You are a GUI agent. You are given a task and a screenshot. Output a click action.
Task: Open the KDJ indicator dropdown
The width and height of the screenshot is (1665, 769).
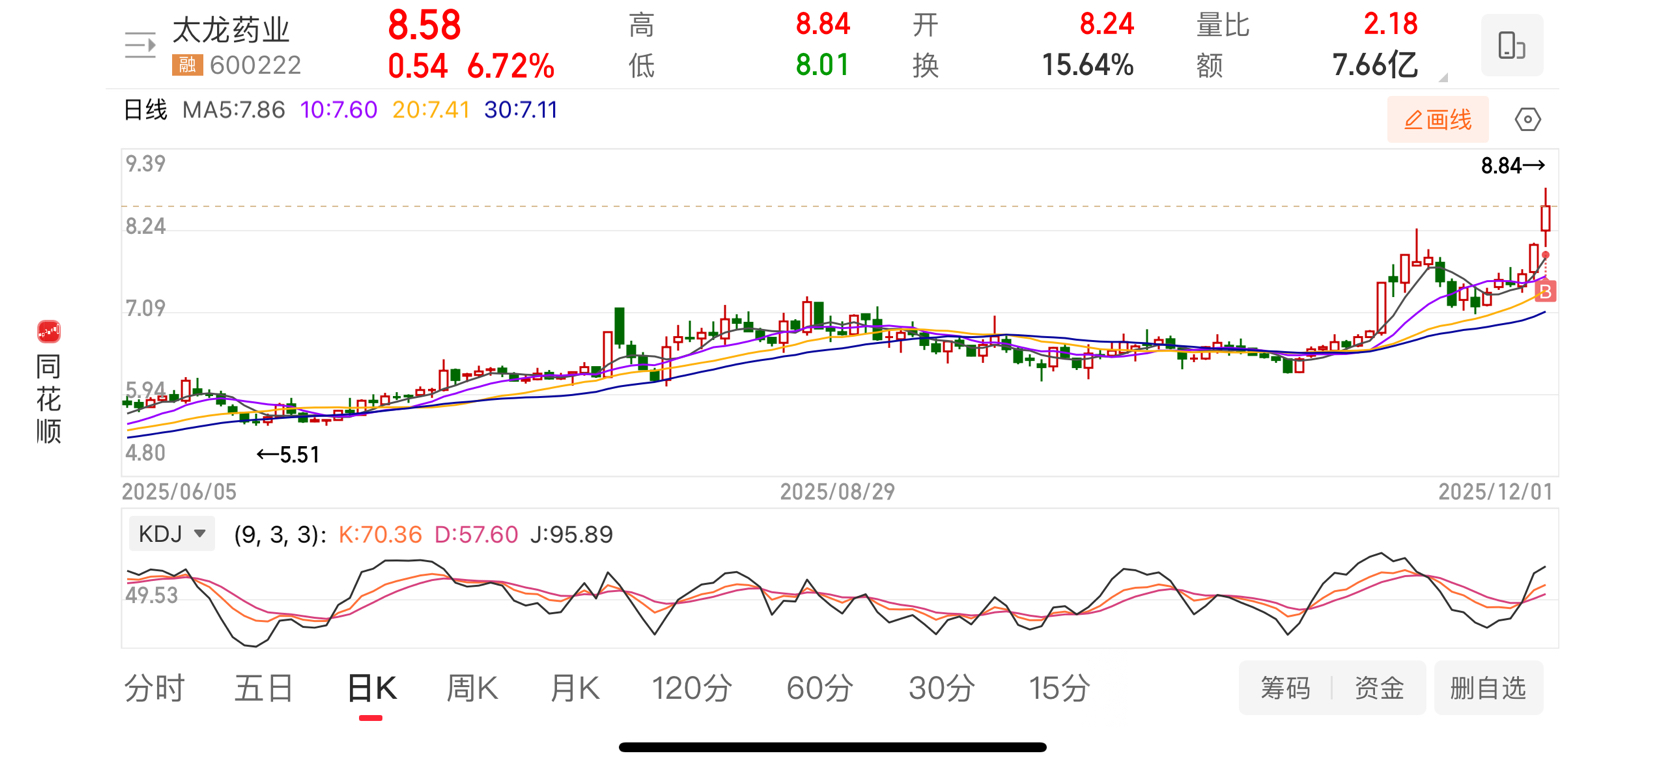(171, 534)
